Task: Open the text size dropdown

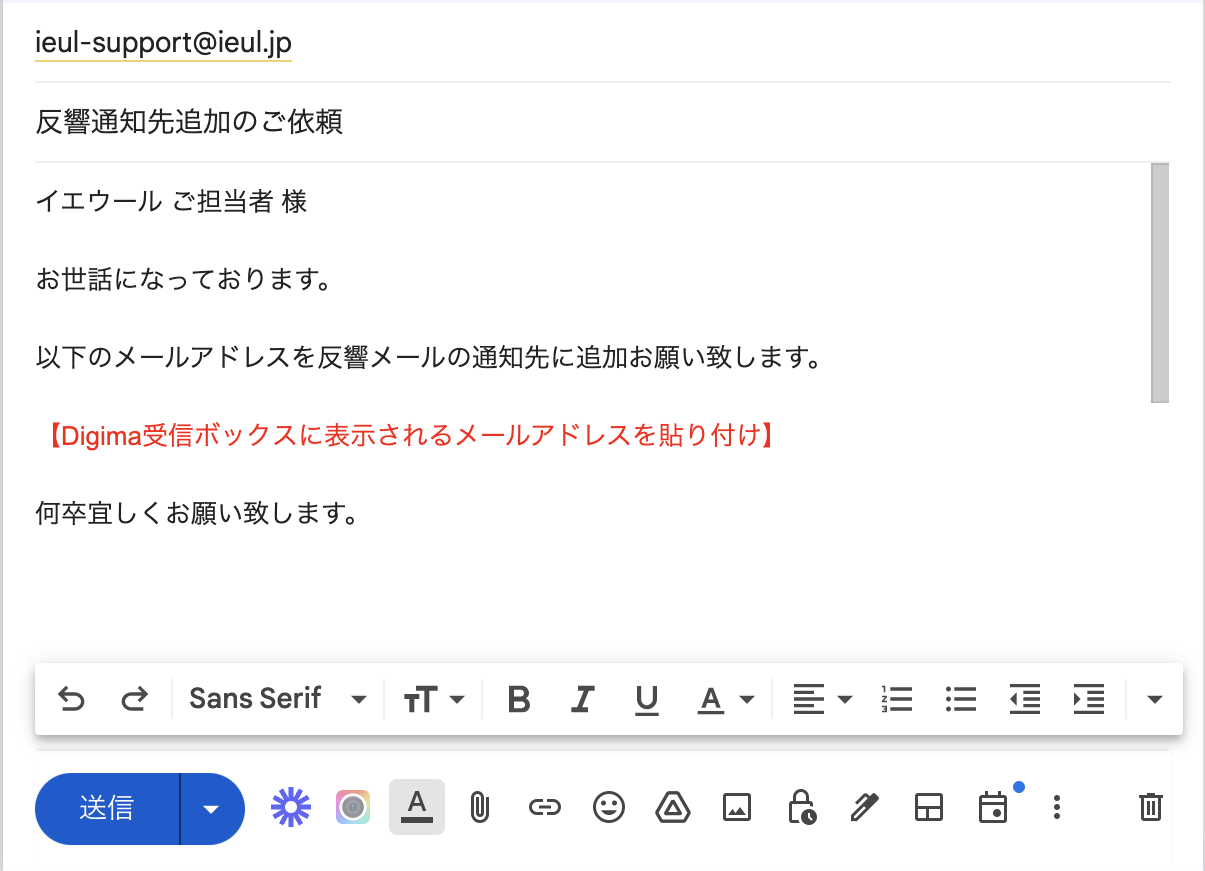Action: coord(434,698)
